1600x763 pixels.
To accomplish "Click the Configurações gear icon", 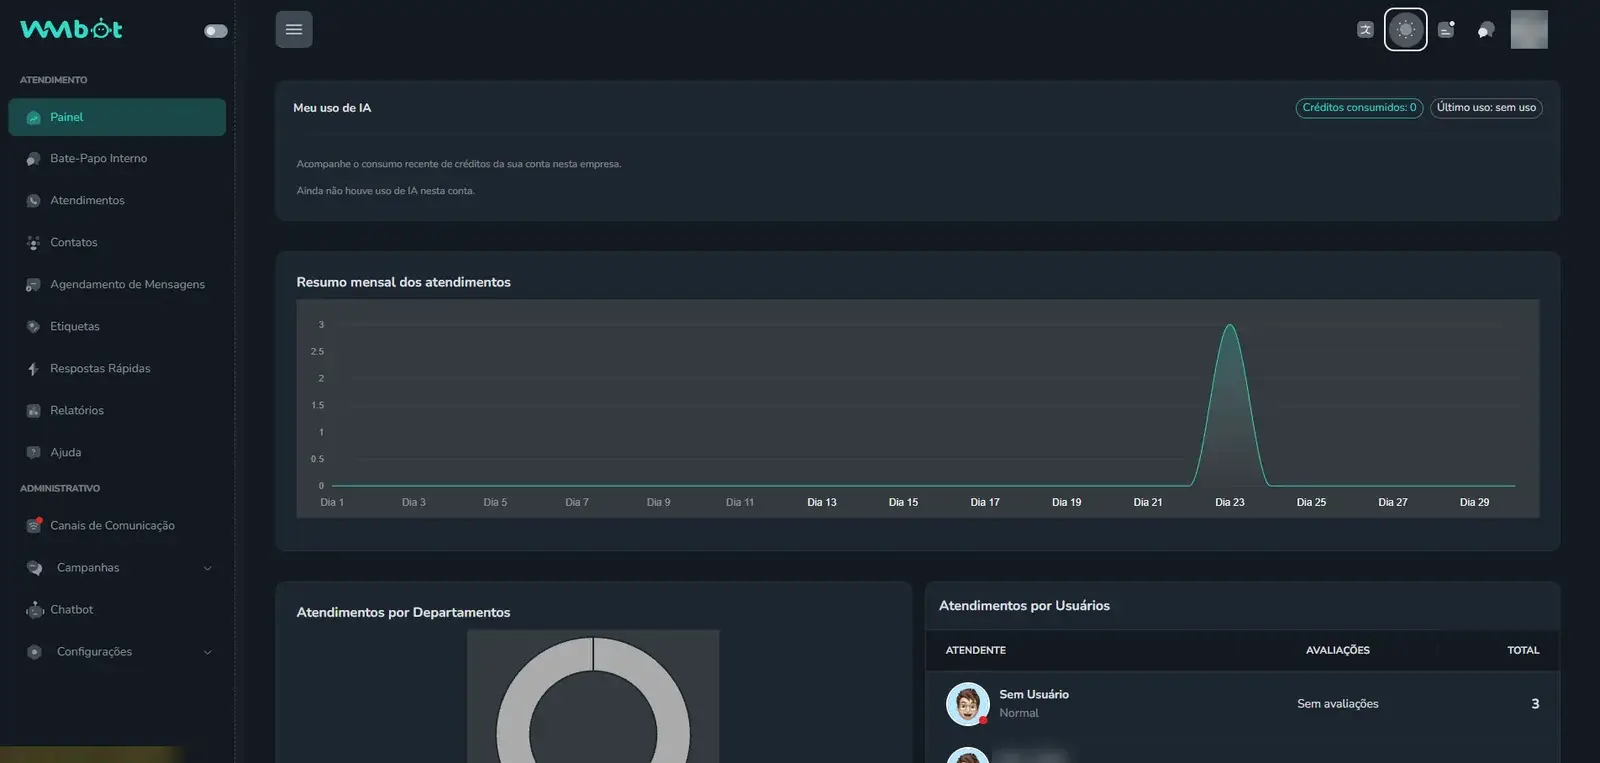I will pyautogui.click(x=34, y=652).
